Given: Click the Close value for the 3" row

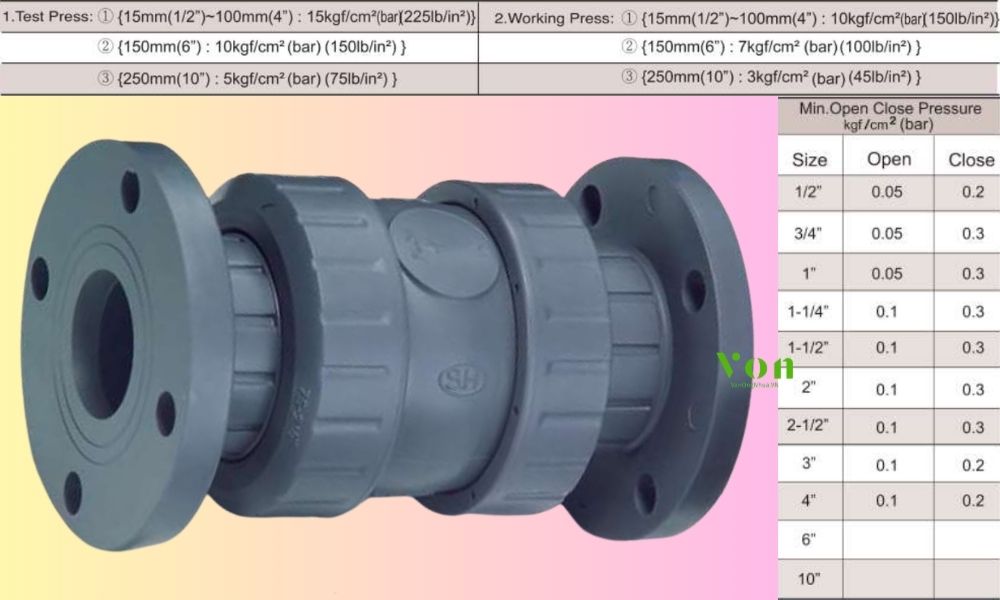Looking at the screenshot, I should [972, 465].
